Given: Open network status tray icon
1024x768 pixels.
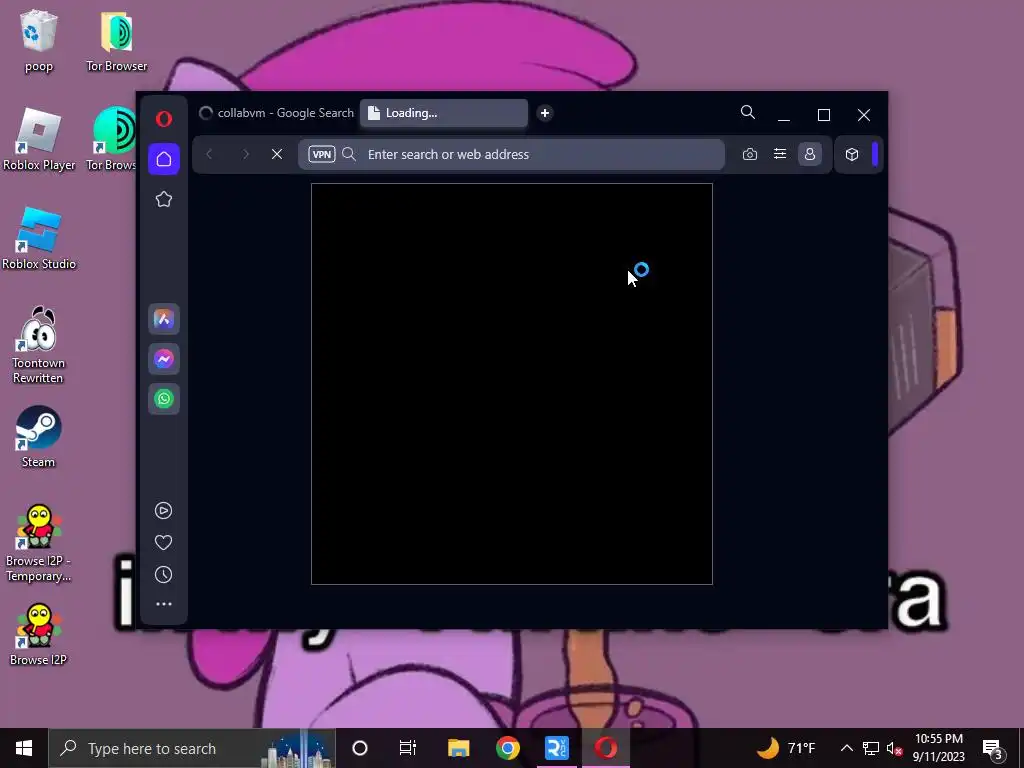Looking at the screenshot, I should tap(871, 748).
